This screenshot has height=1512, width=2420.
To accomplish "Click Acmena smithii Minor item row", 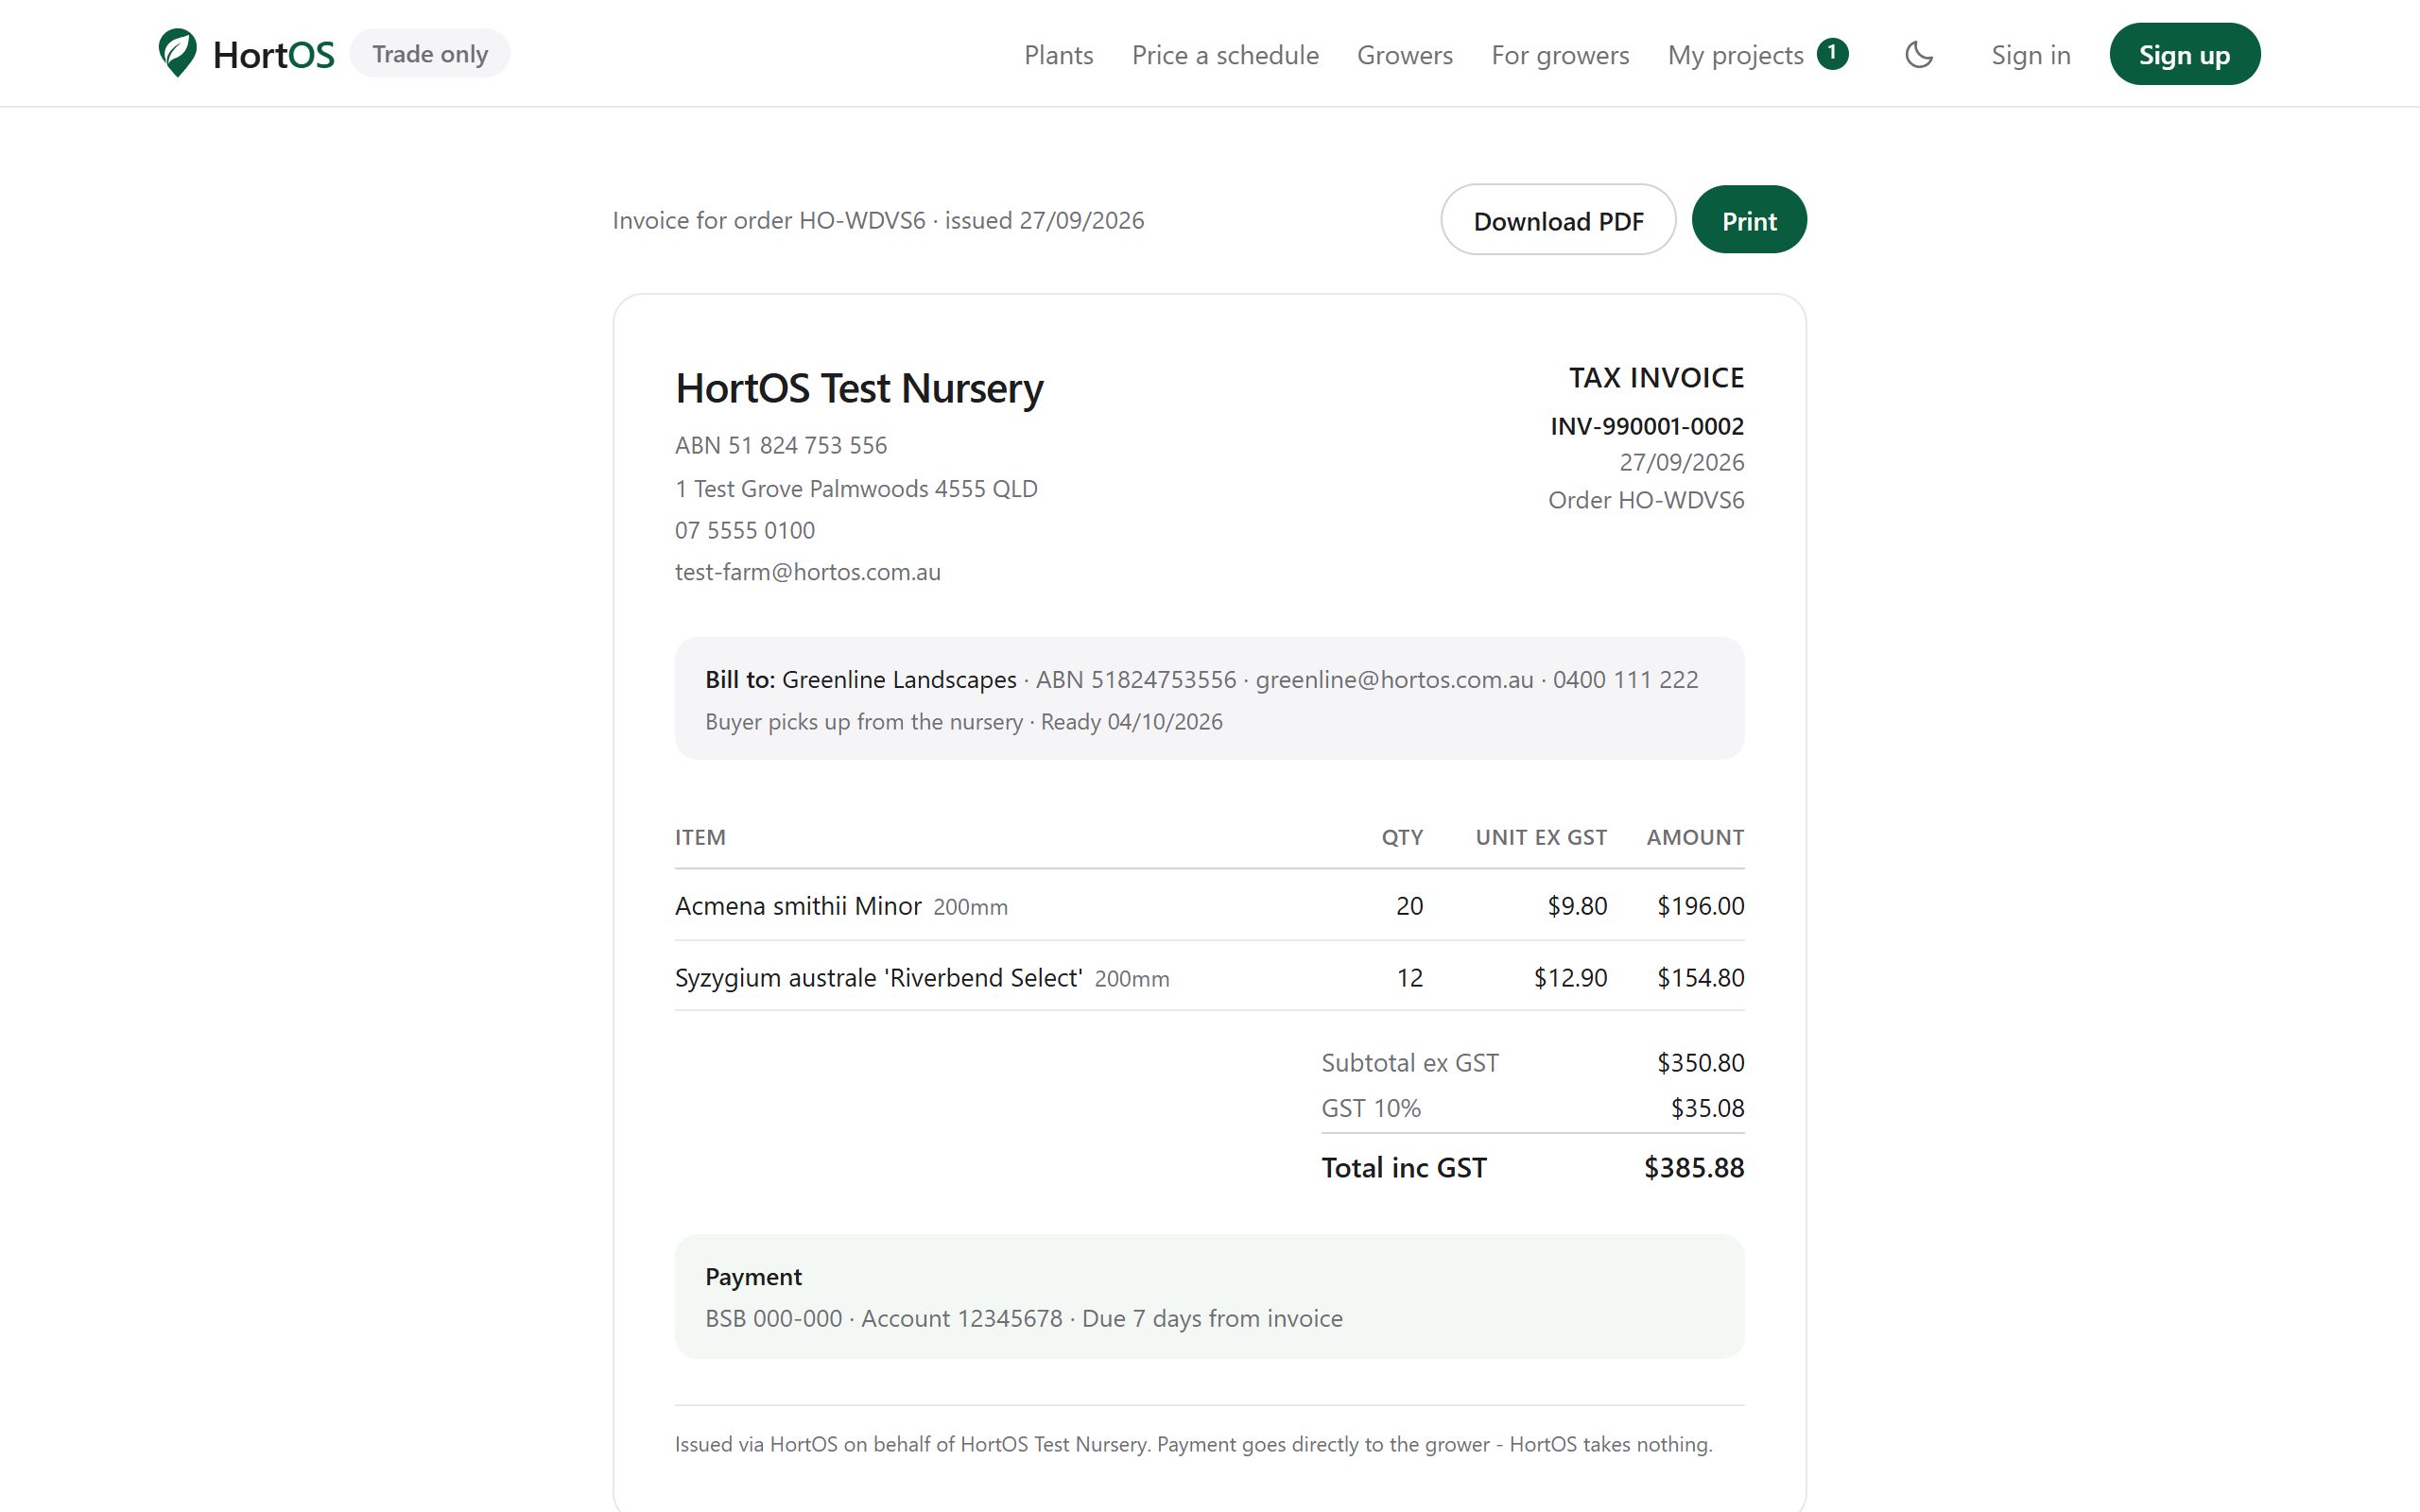I will pyautogui.click(x=1209, y=906).
